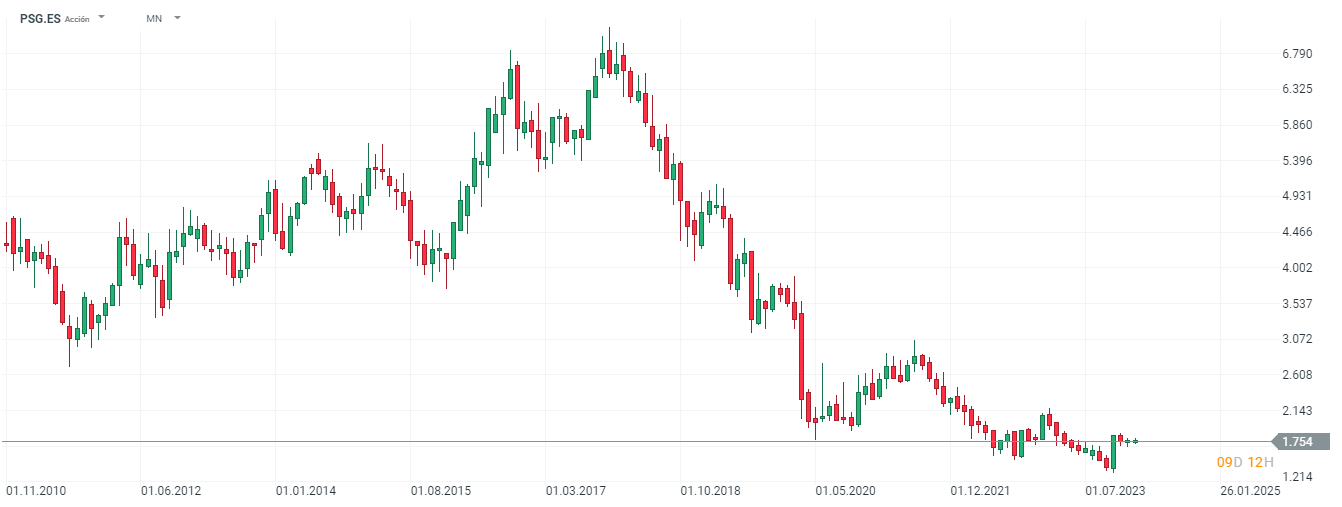The image size is (1342, 507).
Task: Click the 6.790 price axis label
Action: click(1296, 53)
